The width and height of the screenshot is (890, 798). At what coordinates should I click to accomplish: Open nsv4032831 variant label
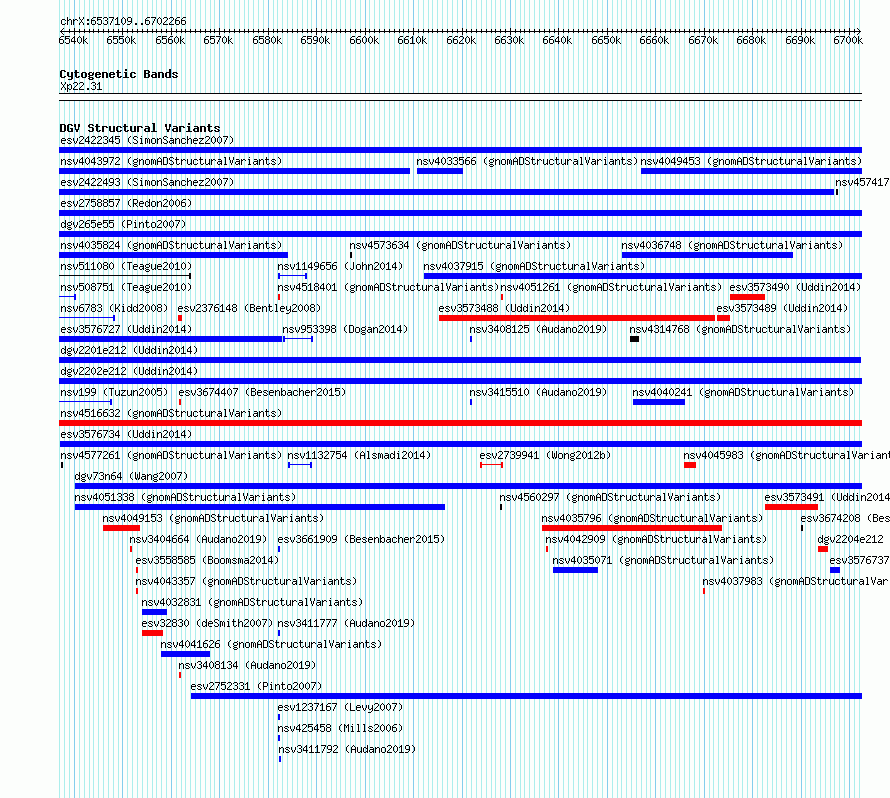(x=252, y=602)
